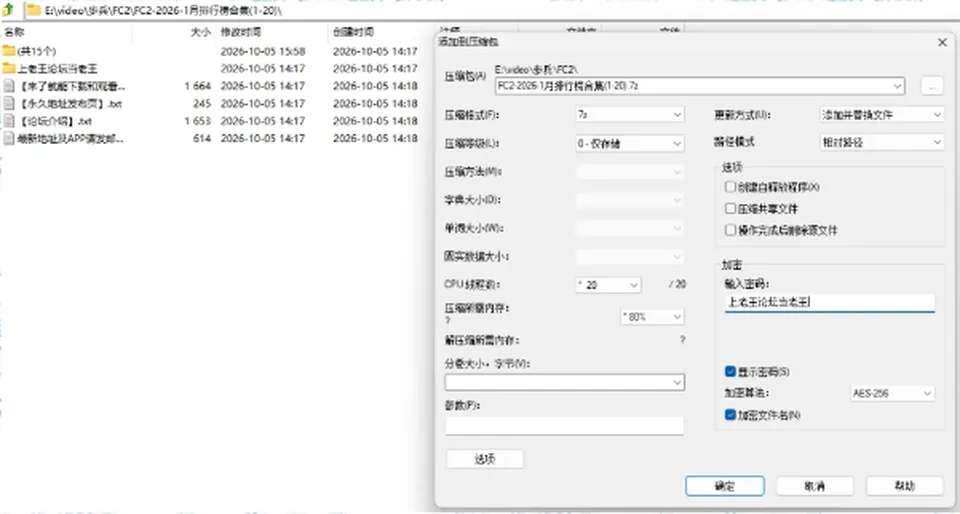Click the 参数 parameters input field
Image resolution: width=960 pixels, height=514 pixels.
click(564, 426)
